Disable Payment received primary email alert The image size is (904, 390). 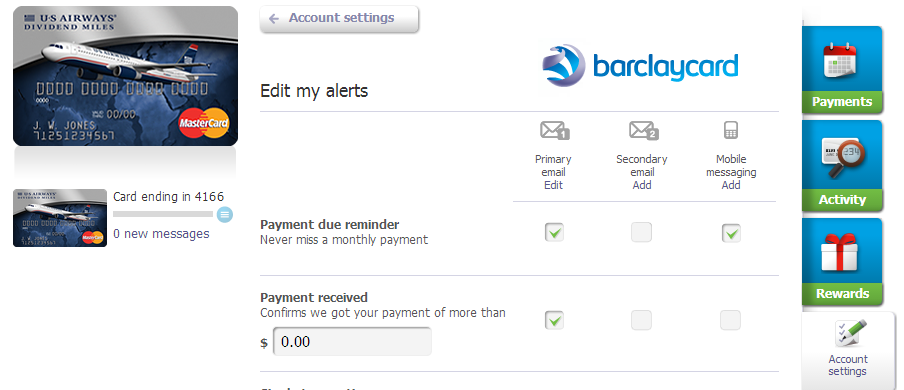554,320
